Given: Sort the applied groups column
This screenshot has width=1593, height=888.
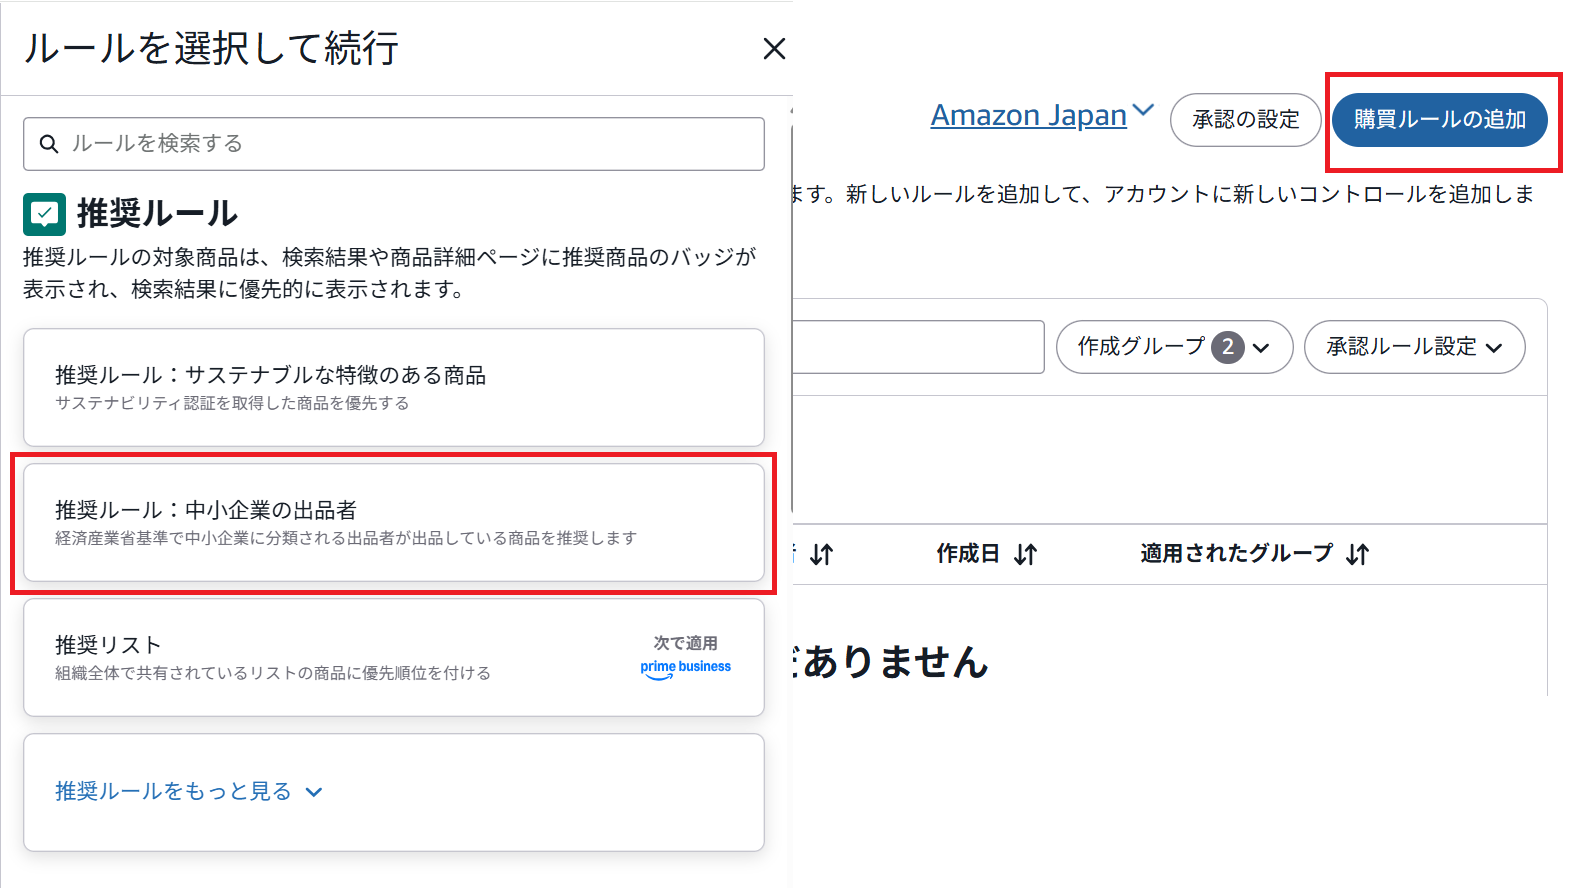Looking at the screenshot, I should pos(1357,554).
